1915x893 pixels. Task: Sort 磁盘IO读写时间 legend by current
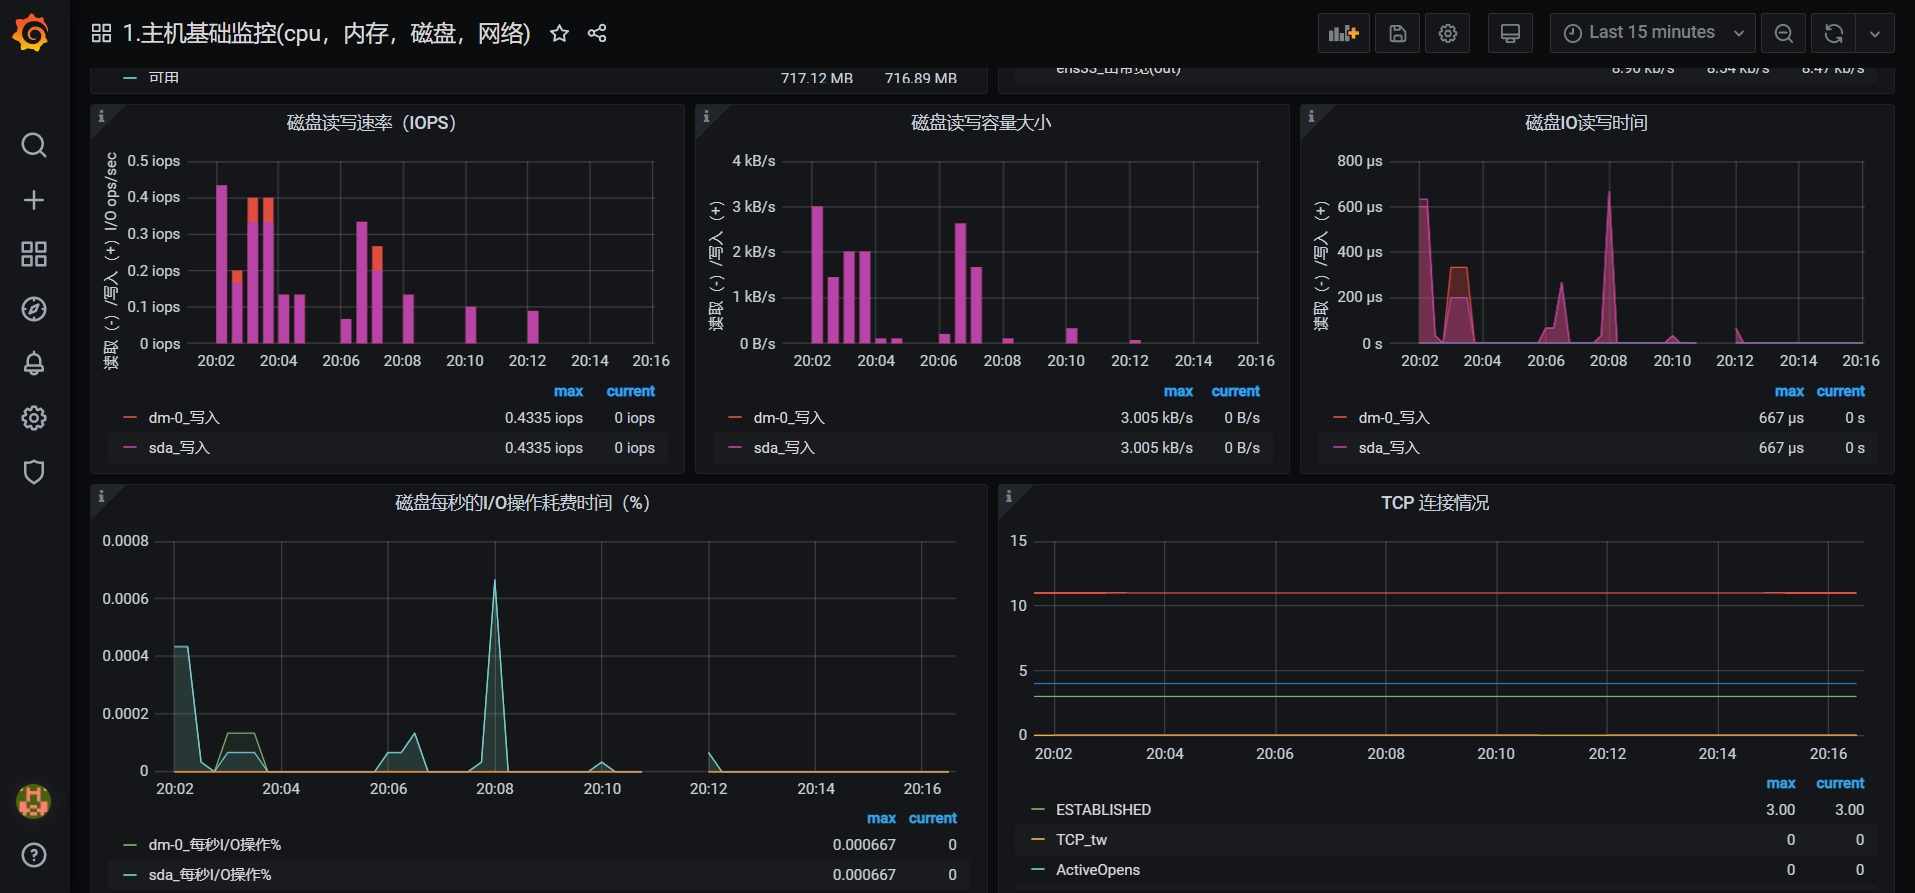[1840, 391]
